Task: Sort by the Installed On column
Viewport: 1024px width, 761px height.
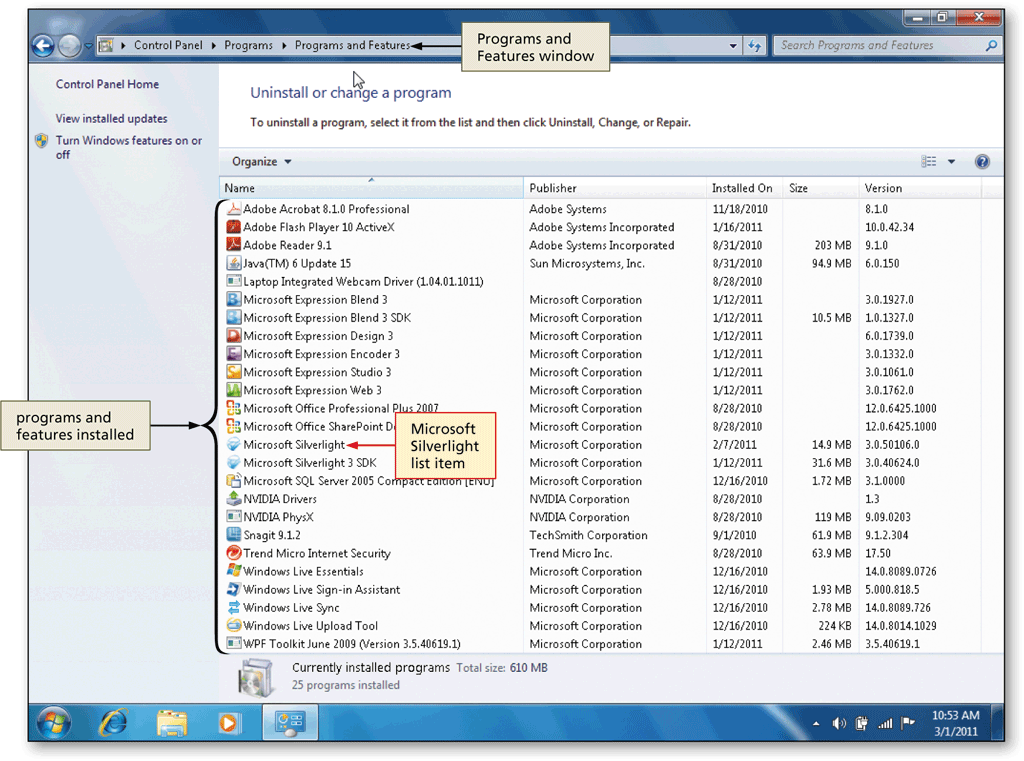Action: (744, 188)
